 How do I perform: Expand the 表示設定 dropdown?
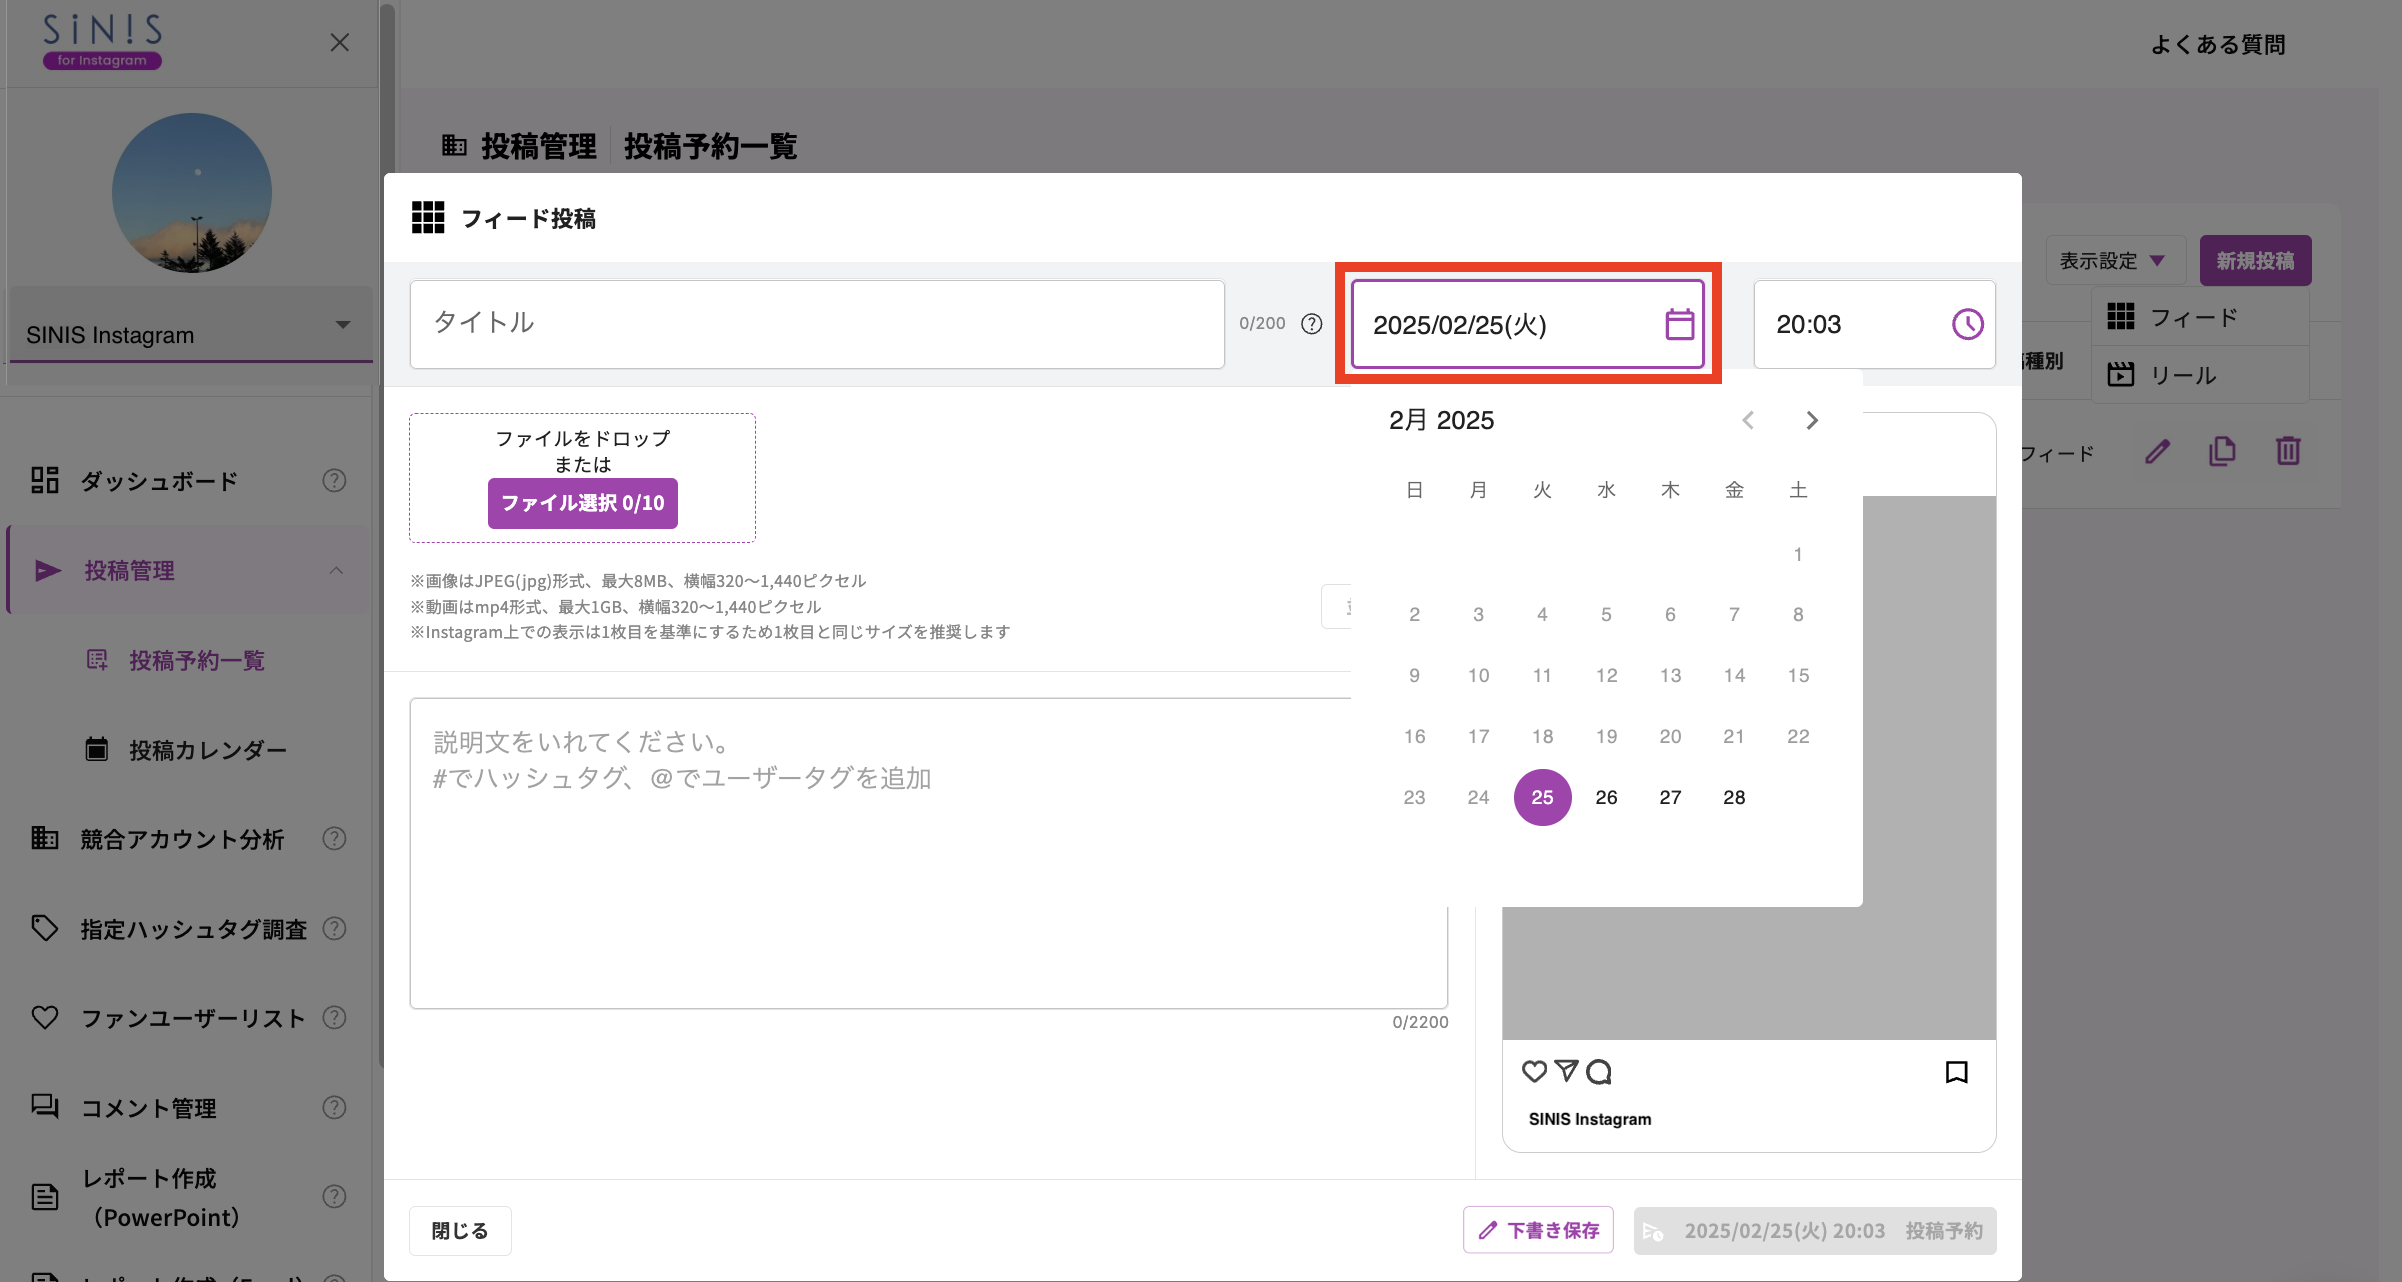[2115, 260]
